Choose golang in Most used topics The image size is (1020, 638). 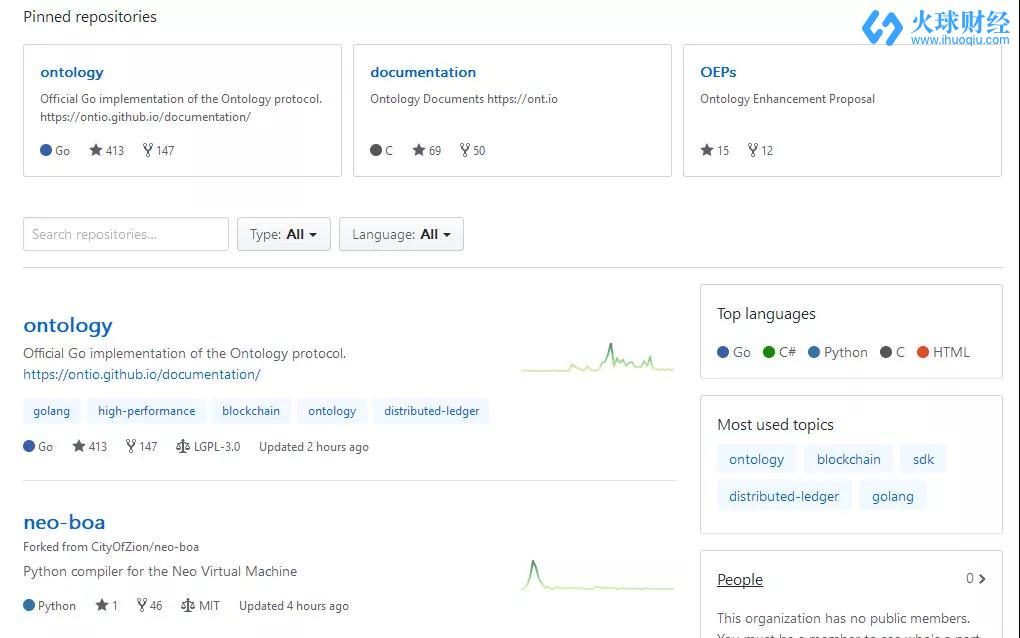(x=892, y=496)
